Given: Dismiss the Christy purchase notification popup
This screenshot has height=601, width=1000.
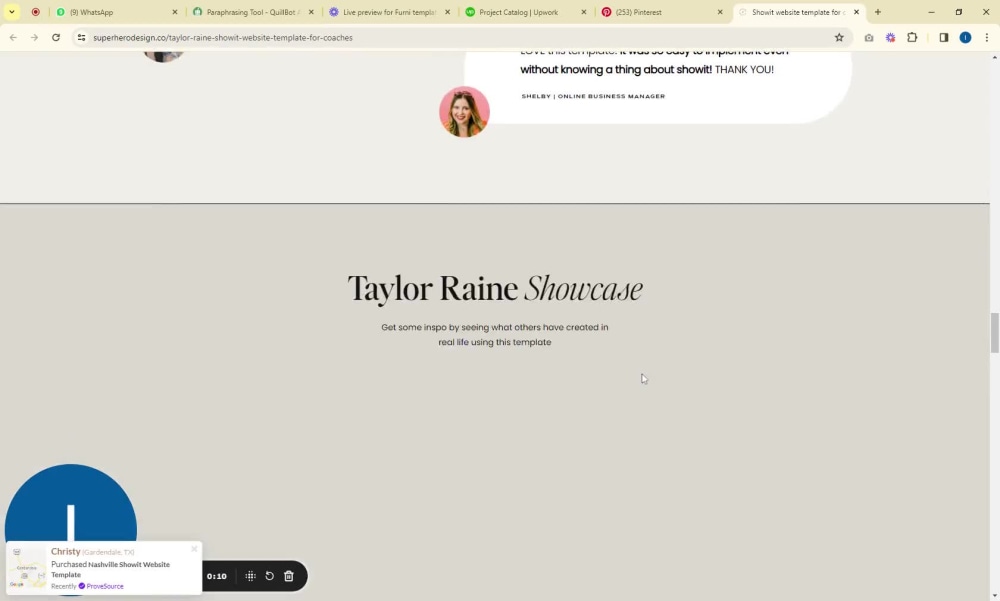Looking at the screenshot, I should tap(195, 549).
